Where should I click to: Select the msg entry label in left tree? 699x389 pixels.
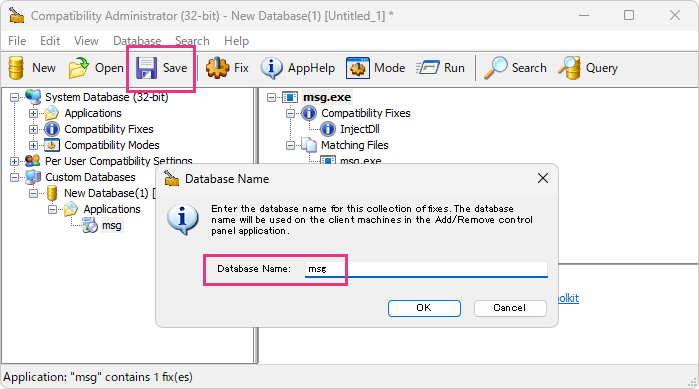111,225
